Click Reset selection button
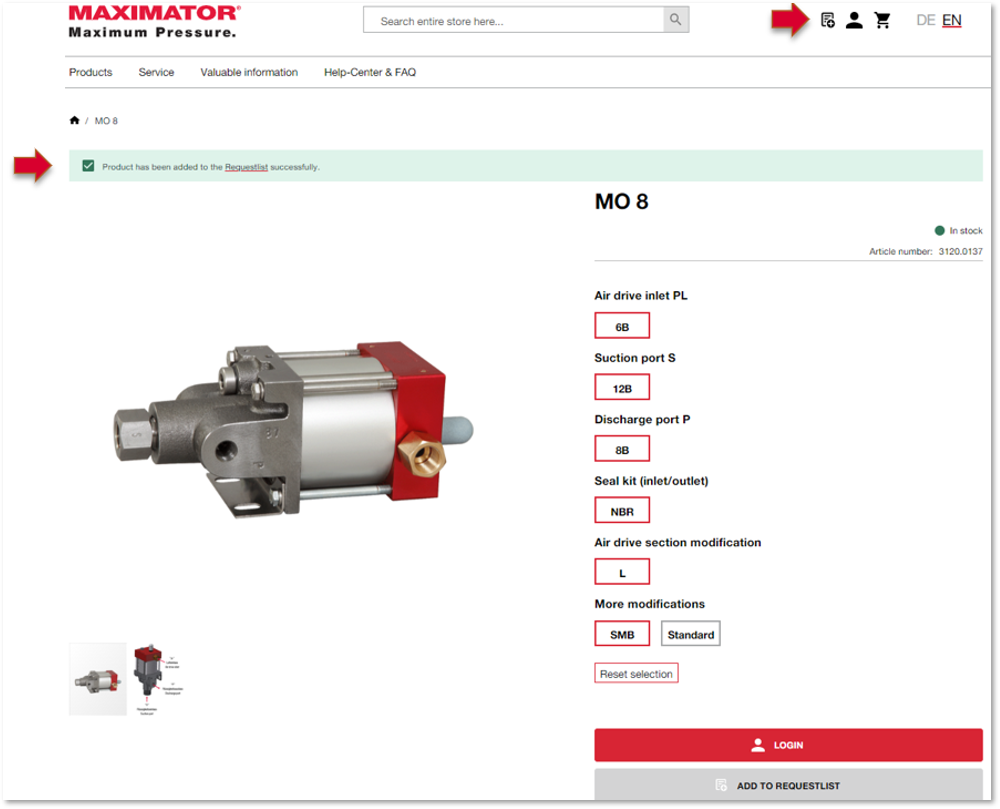Image resolution: width=1000 pixels, height=809 pixels. coord(636,673)
